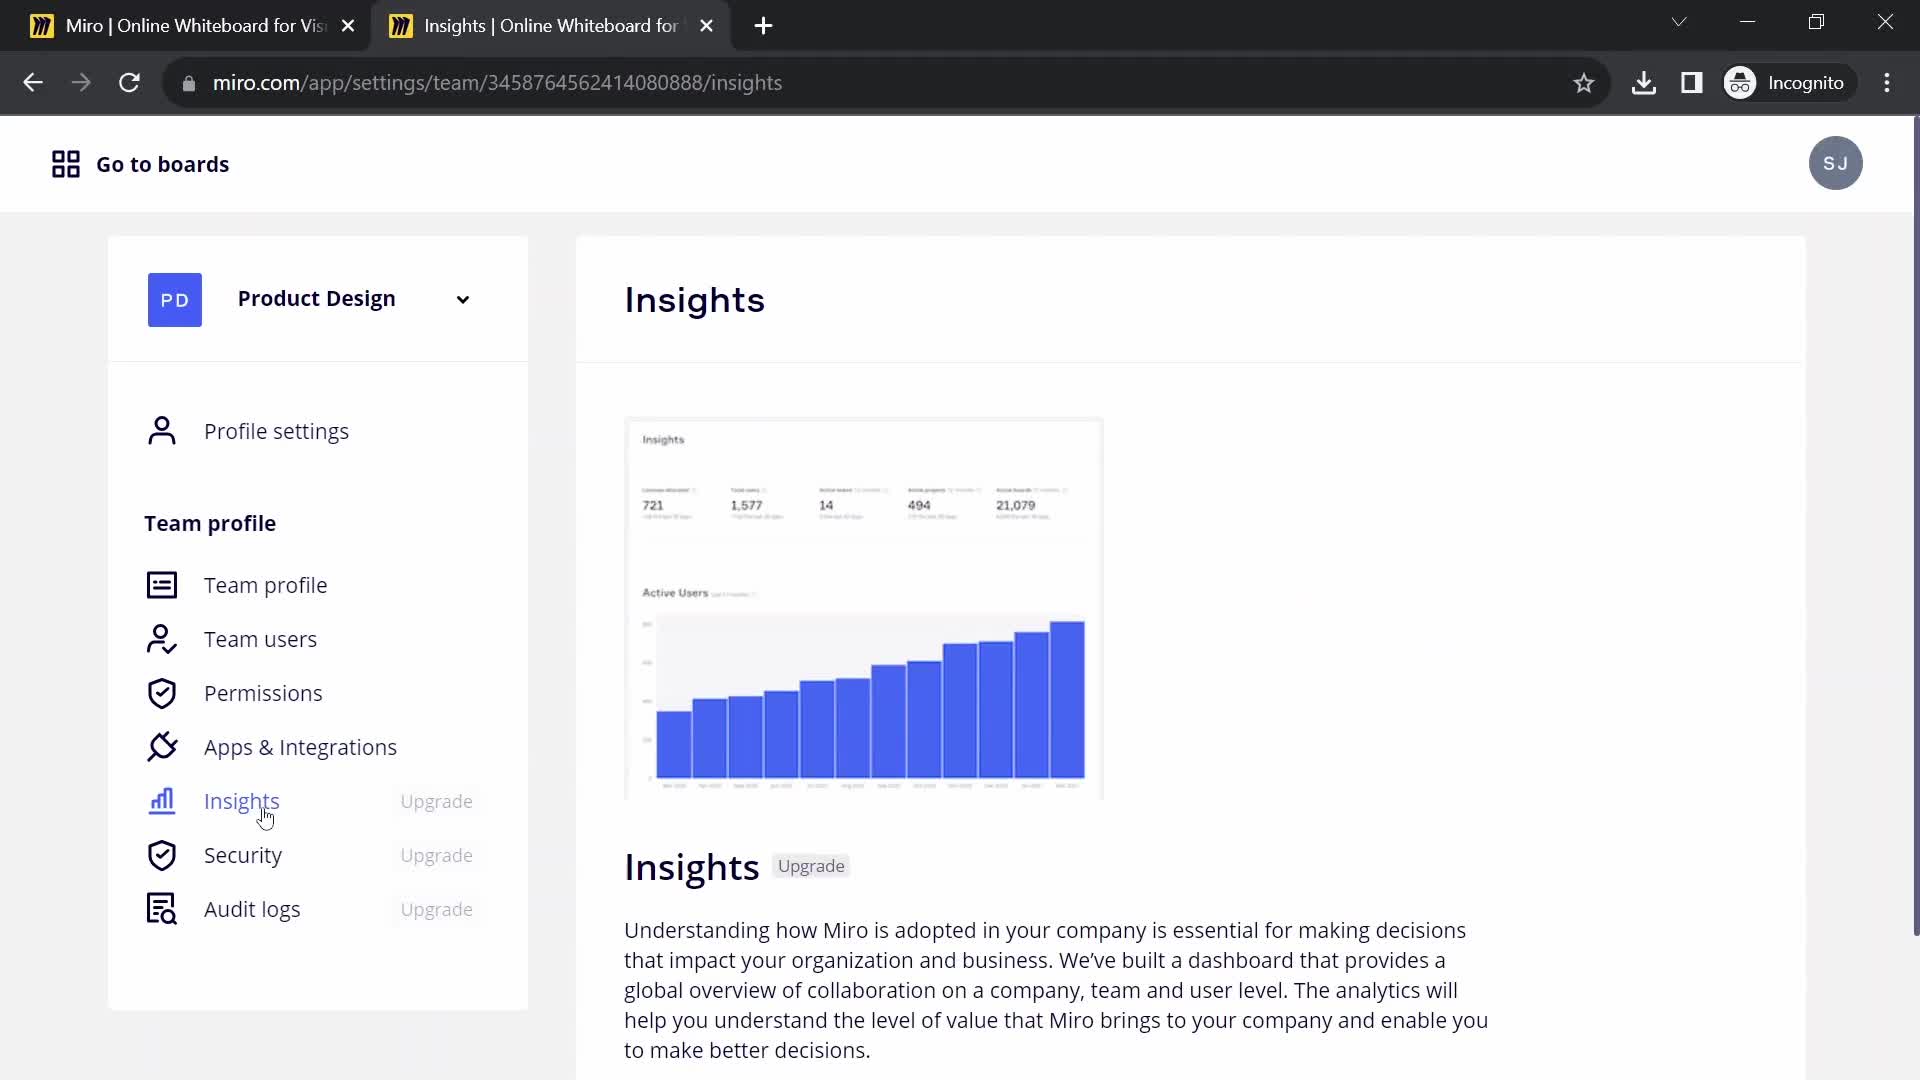
Task: Select the Team profile menu item
Action: 265,585
